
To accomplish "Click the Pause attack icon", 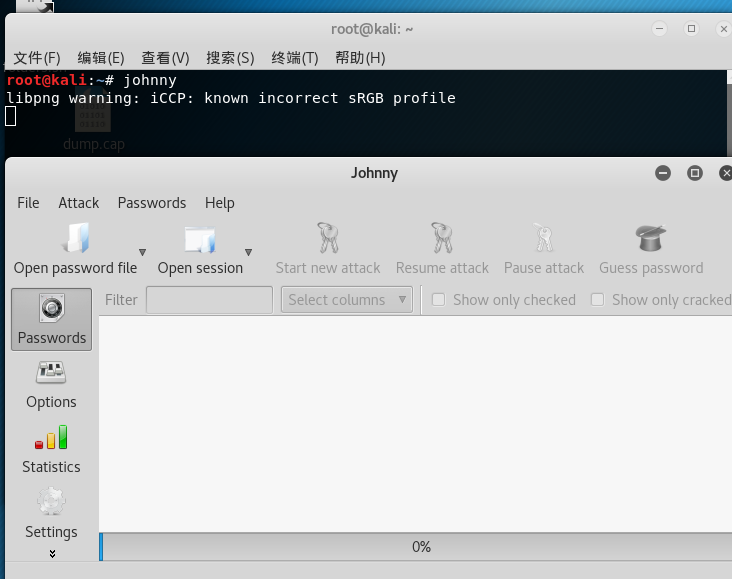I will (543, 238).
